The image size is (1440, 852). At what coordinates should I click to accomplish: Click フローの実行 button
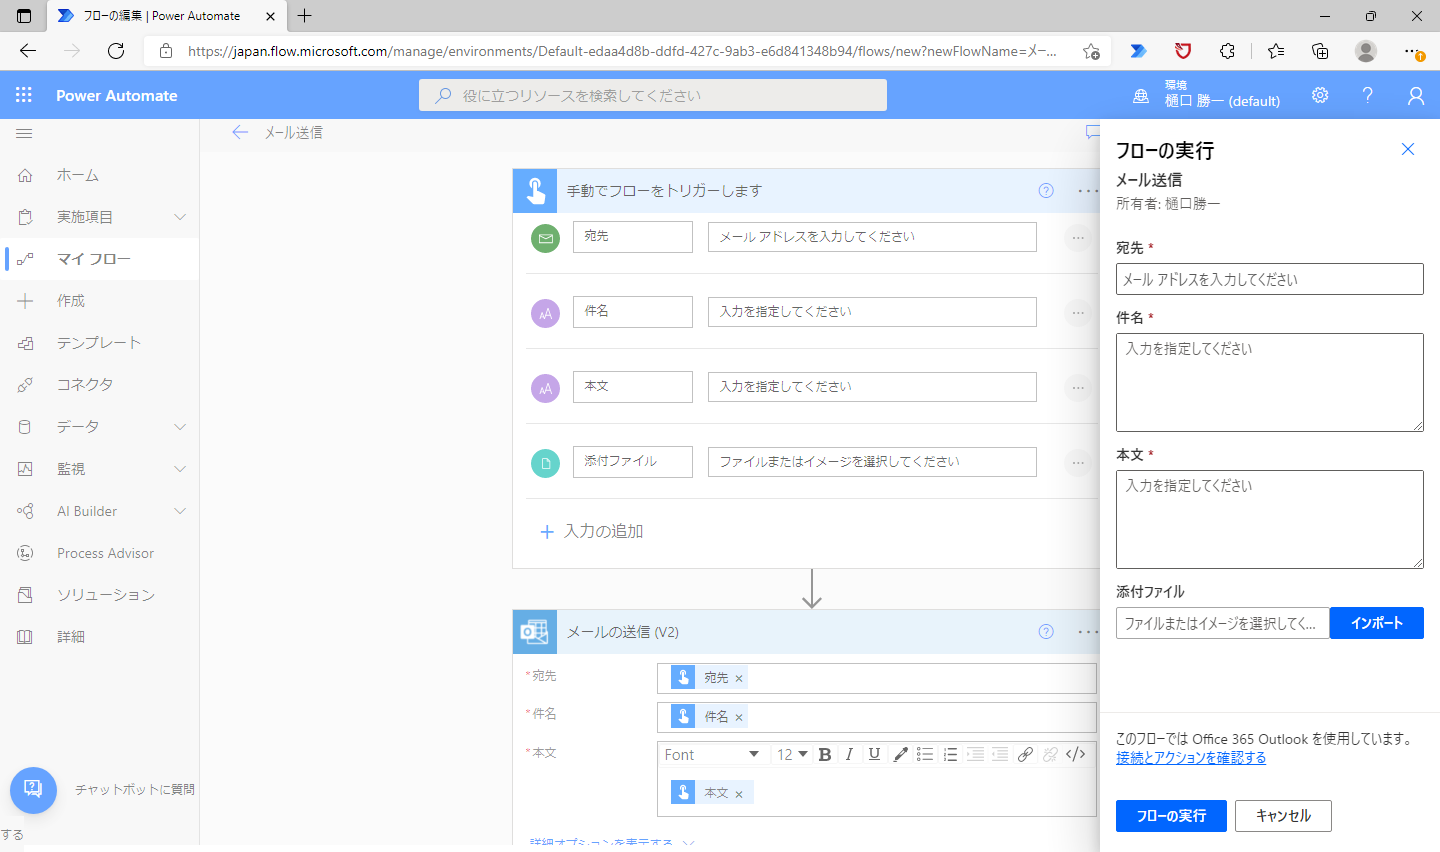[x=1171, y=816]
